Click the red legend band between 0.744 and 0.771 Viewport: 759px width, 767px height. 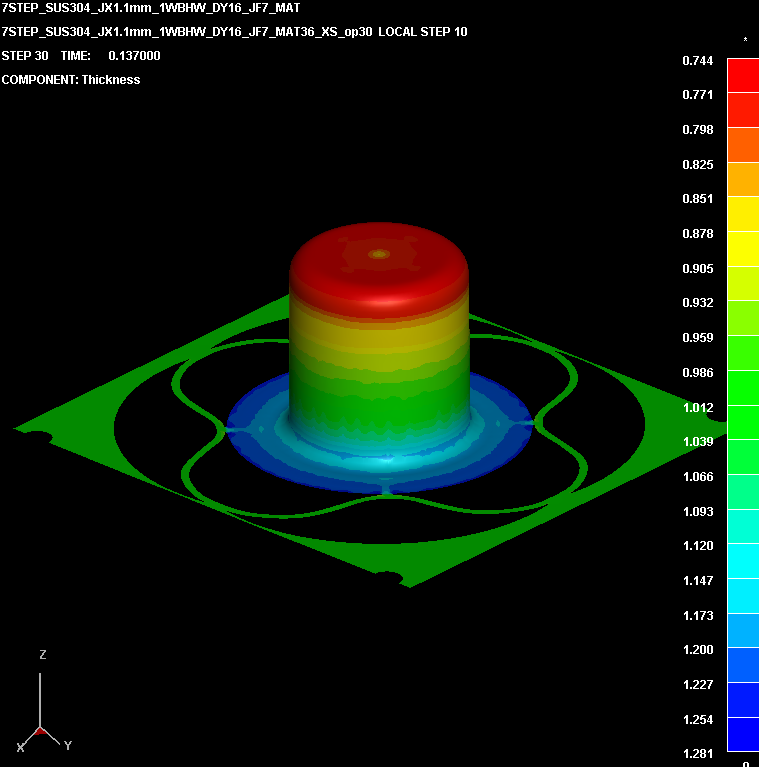point(743,76)
